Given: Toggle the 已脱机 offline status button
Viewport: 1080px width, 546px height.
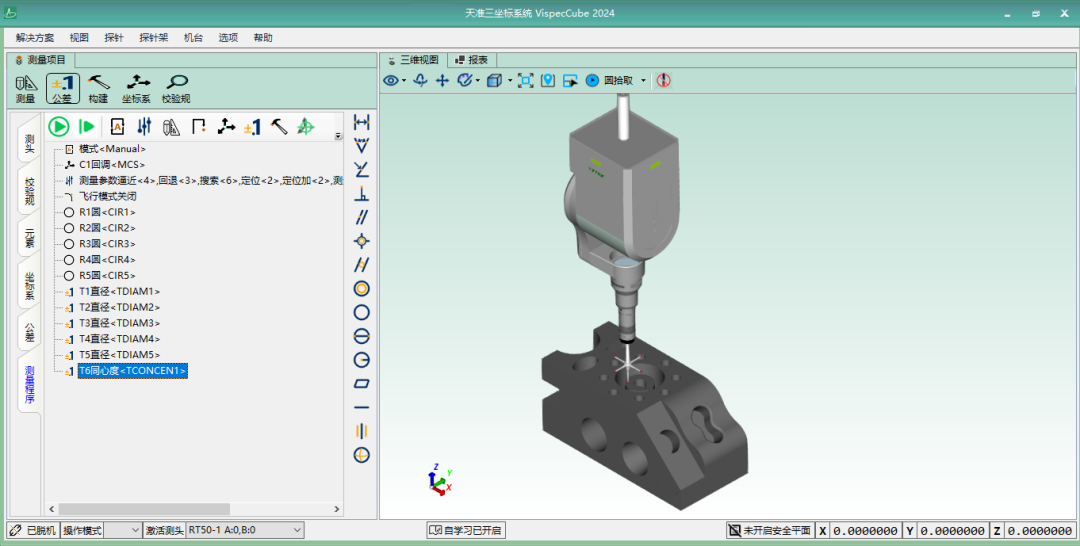Looking at the screenshot, I should 32,530.
